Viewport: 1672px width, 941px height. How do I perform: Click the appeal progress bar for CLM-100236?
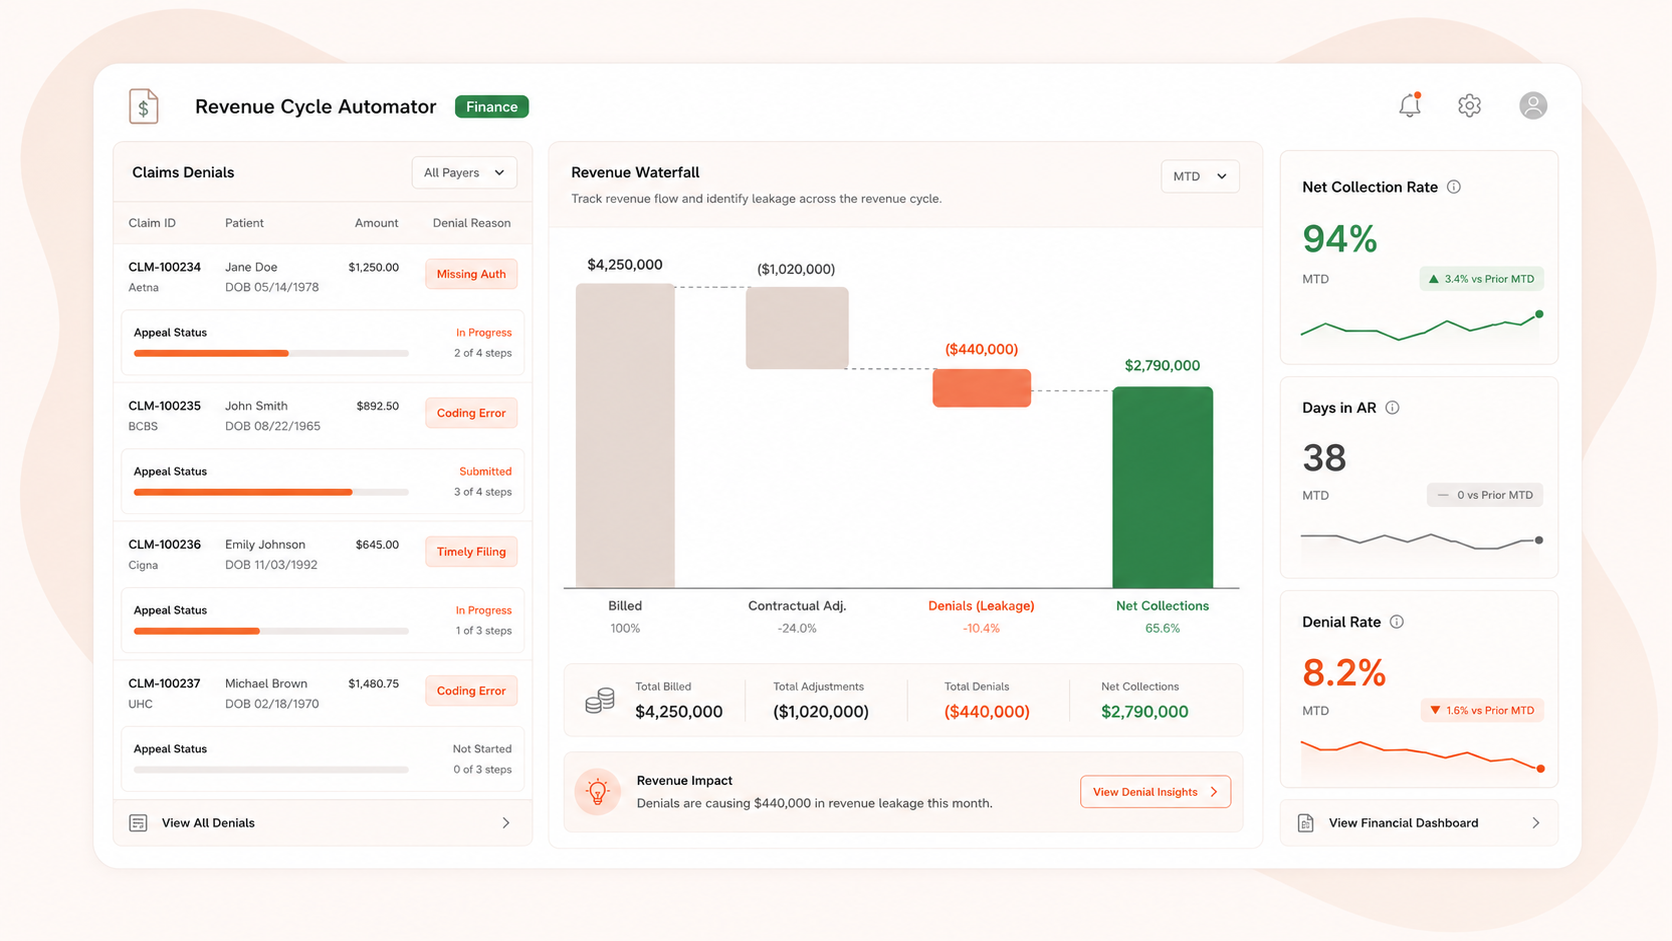tap(271, 631)
